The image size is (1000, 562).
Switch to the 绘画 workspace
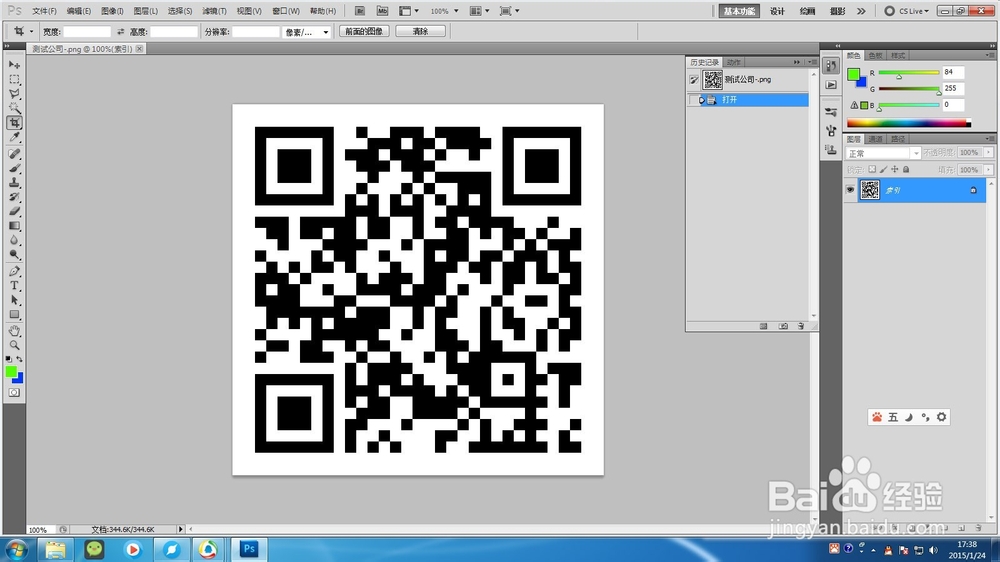point(807,11)
